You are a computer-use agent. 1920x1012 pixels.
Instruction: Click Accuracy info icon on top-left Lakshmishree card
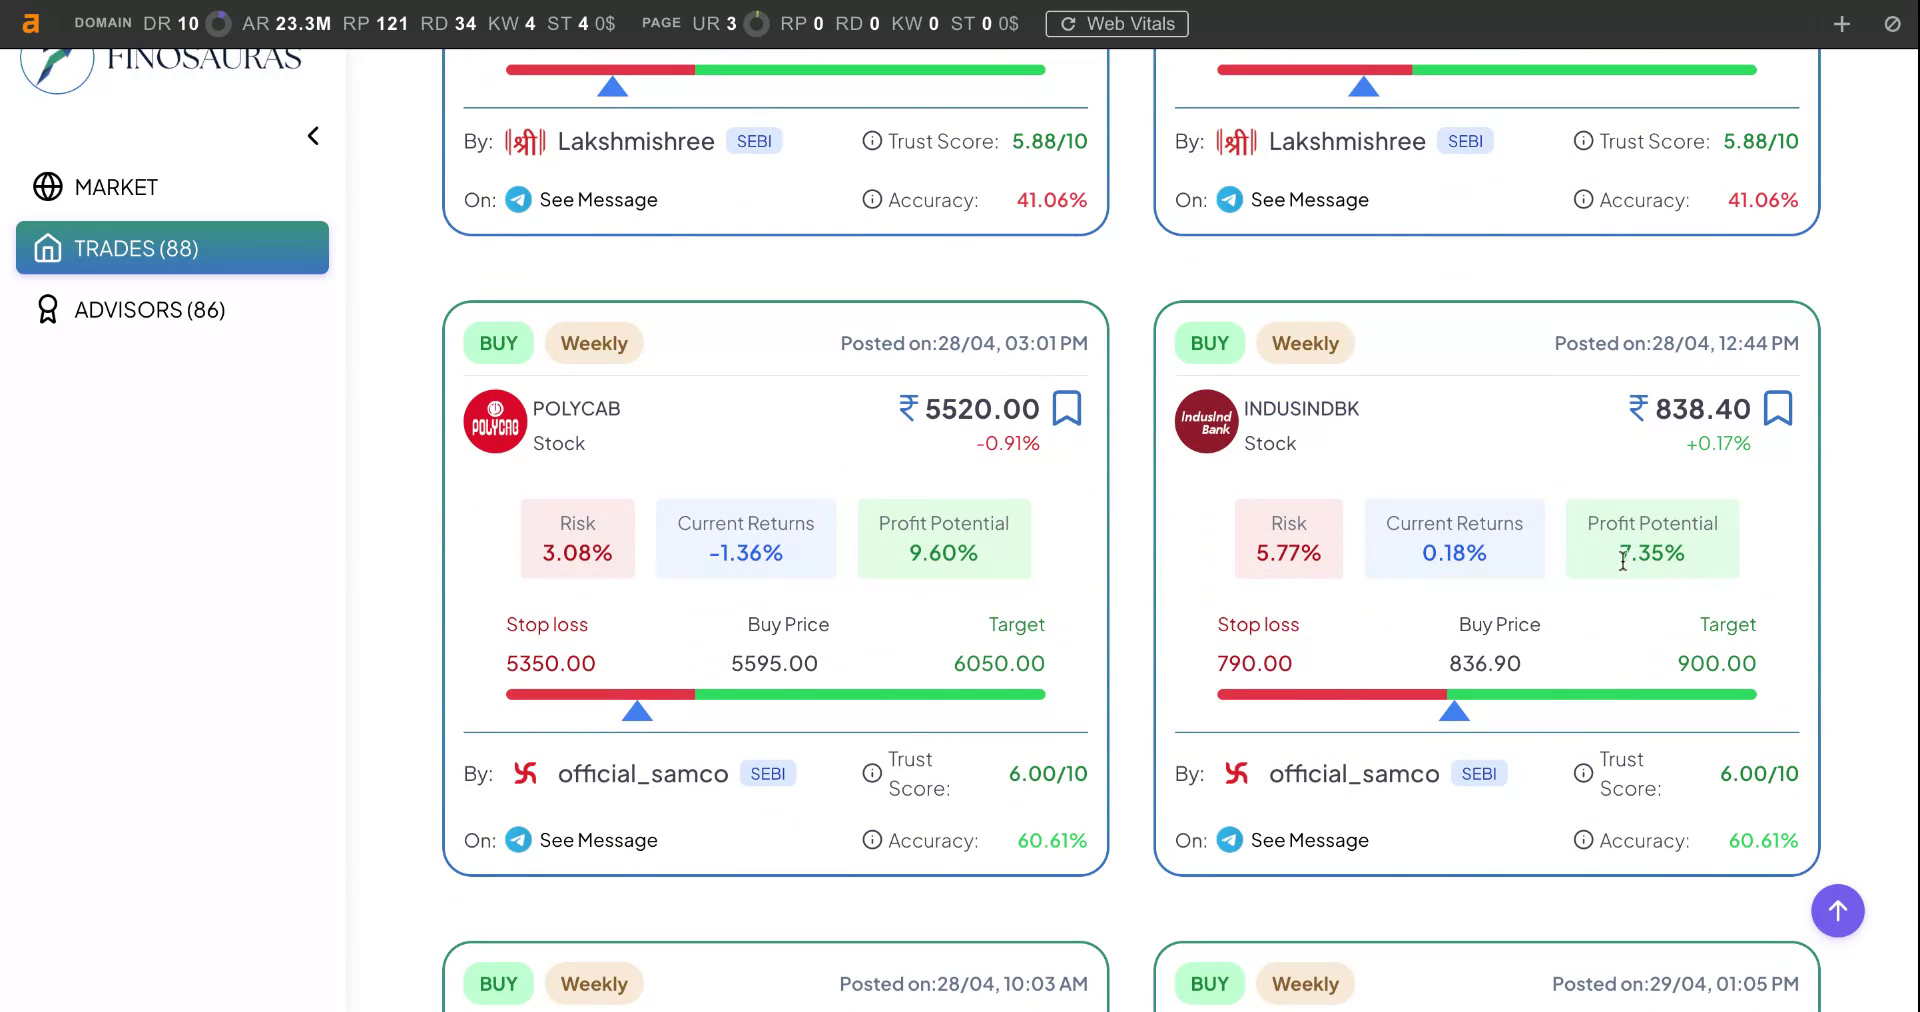coord(872,200)
